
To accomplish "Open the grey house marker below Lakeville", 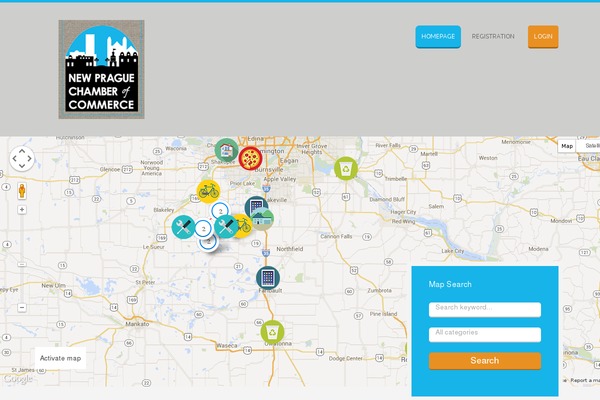I will [263, 219].
